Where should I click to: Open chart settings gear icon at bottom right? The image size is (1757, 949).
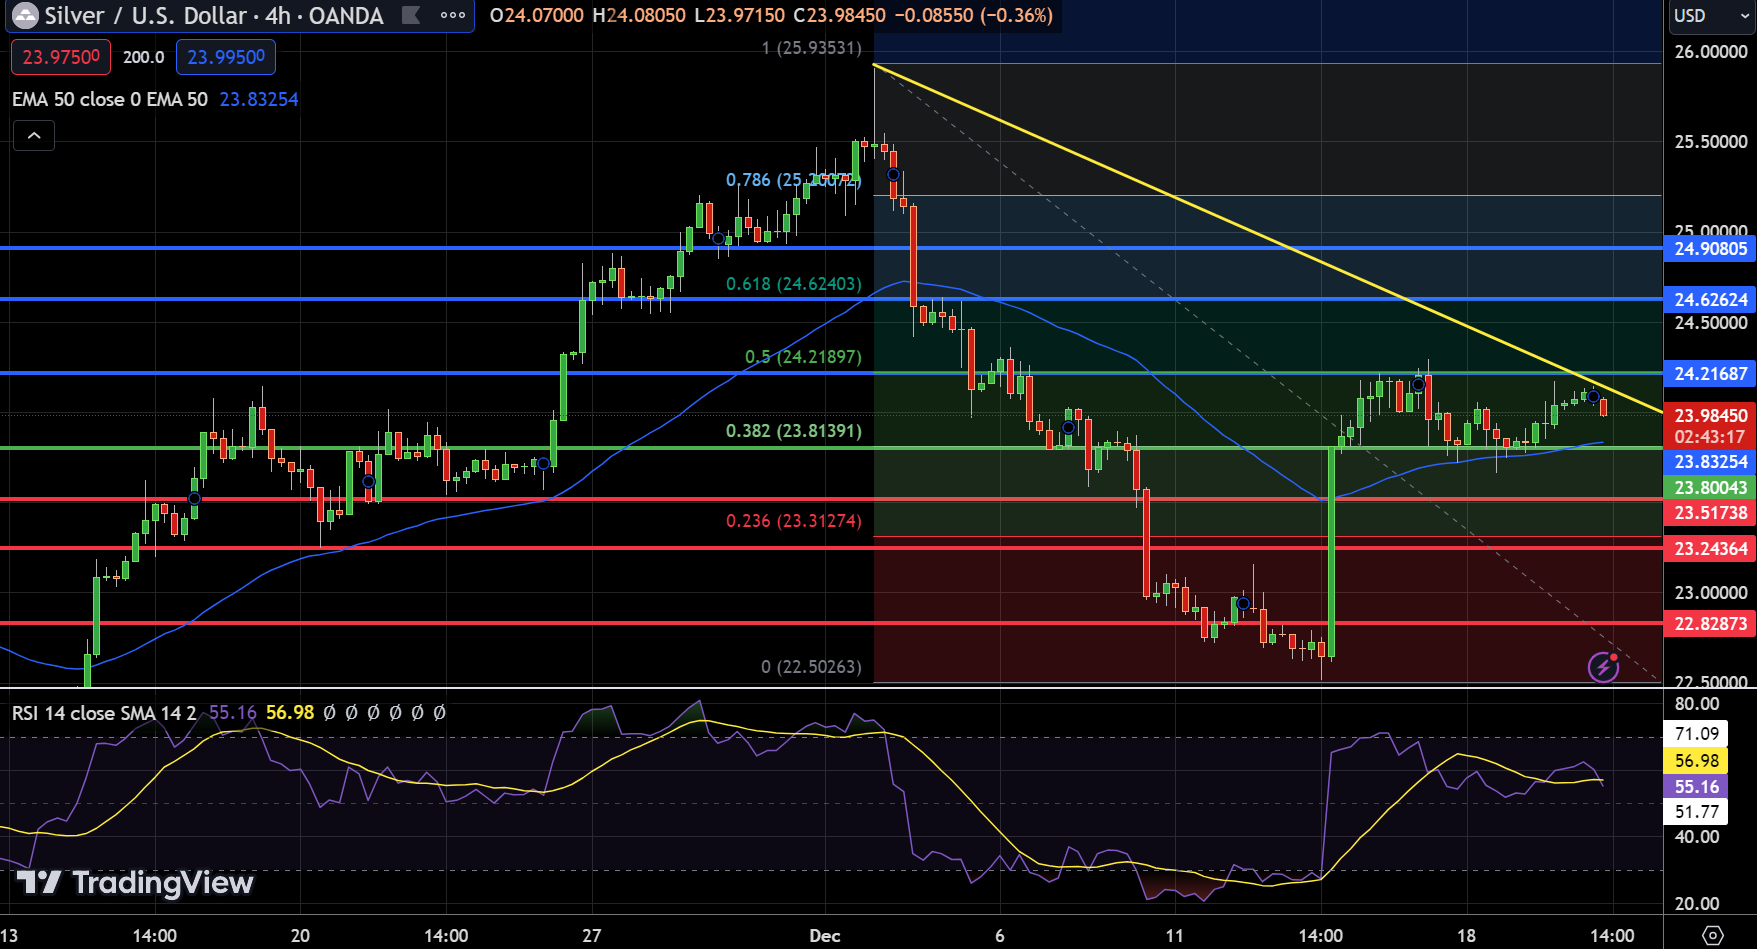tap(1712, 935)
